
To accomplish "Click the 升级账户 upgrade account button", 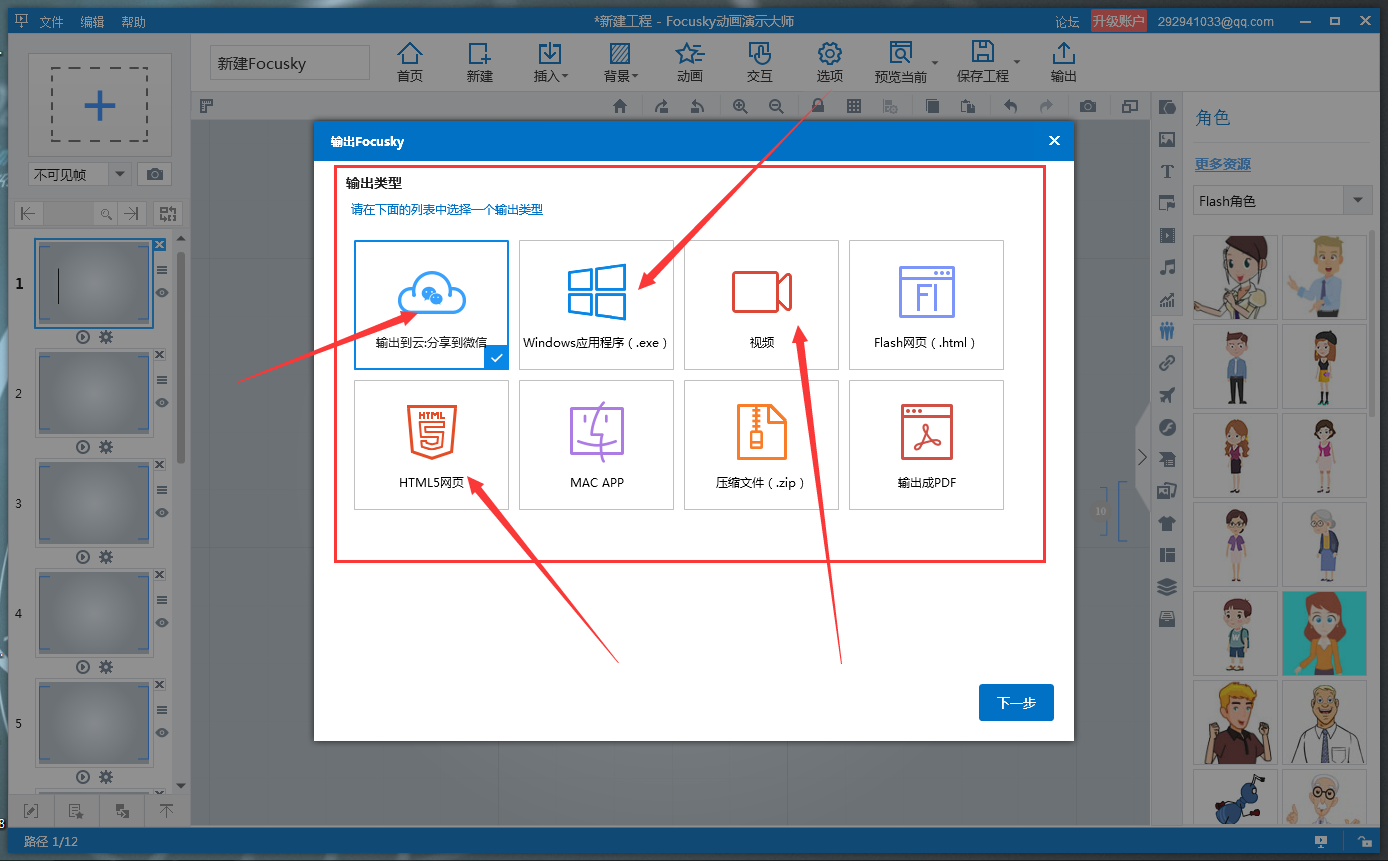I will click(x=1119, y=21).
